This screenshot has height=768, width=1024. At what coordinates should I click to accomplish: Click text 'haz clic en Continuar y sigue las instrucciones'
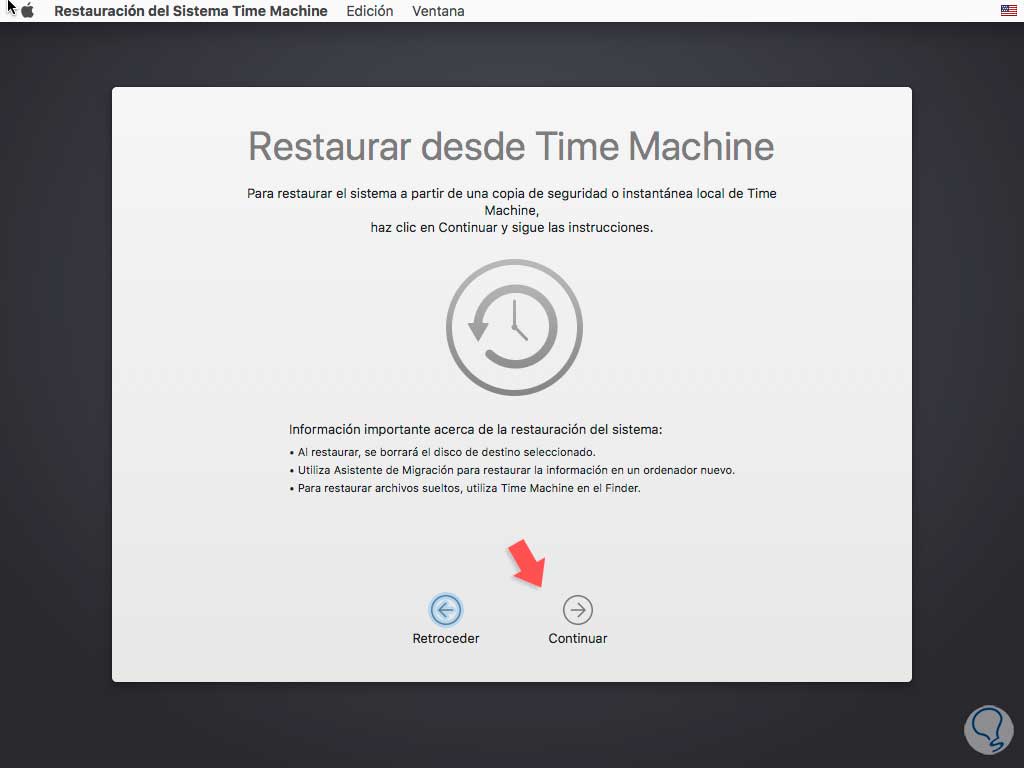(x=511, y=227)
